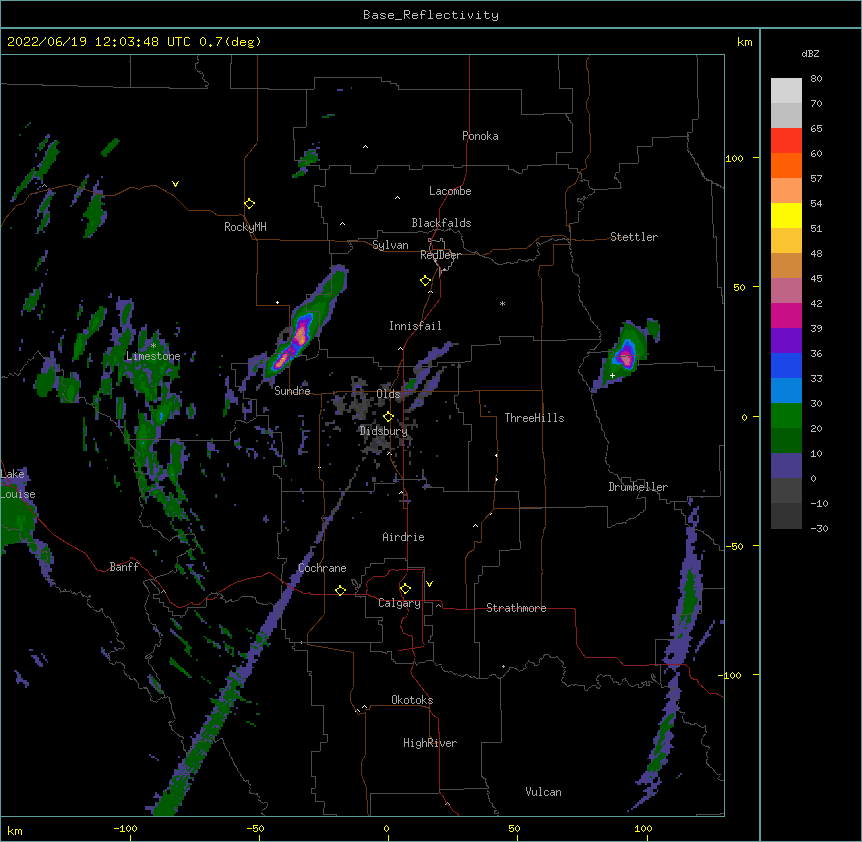Click the yellow diamond marker above Calgary label

[x=405, y=589]
